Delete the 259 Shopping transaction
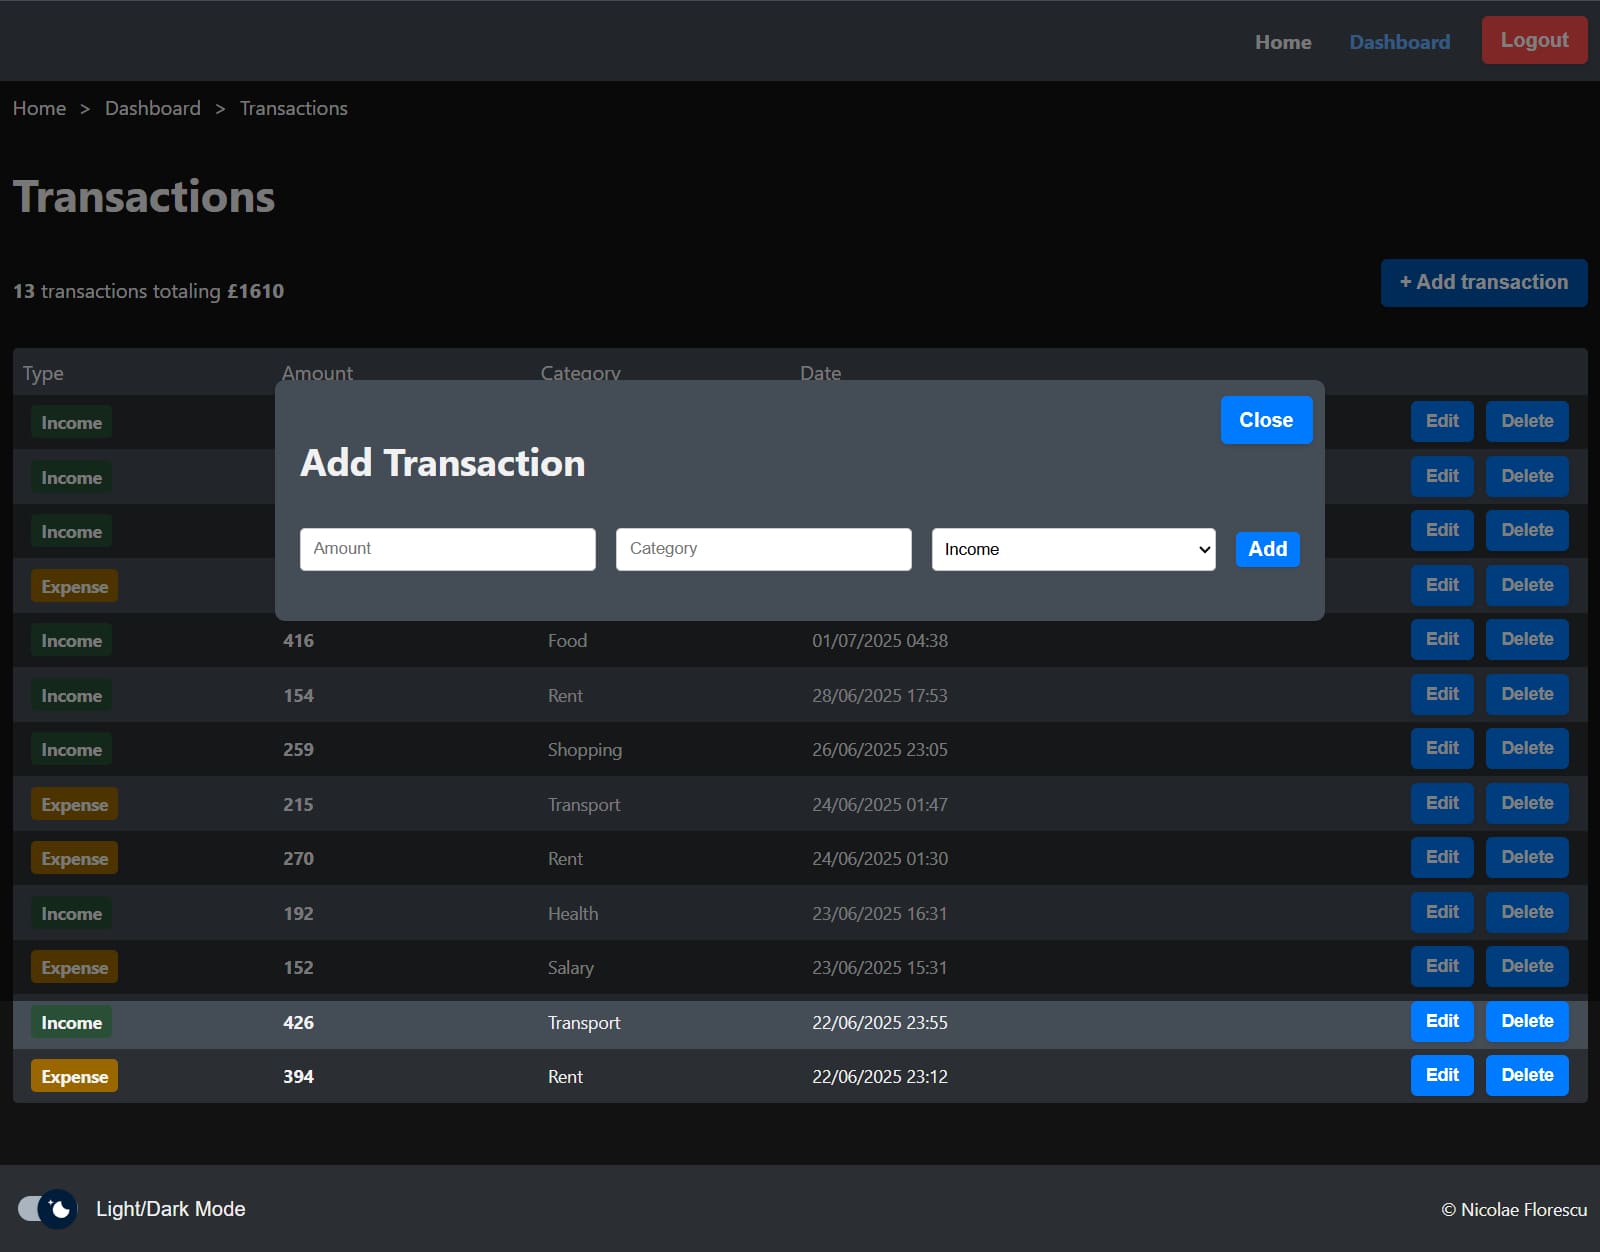Screen dimensions: 1600x1252 pos(1526,748)
